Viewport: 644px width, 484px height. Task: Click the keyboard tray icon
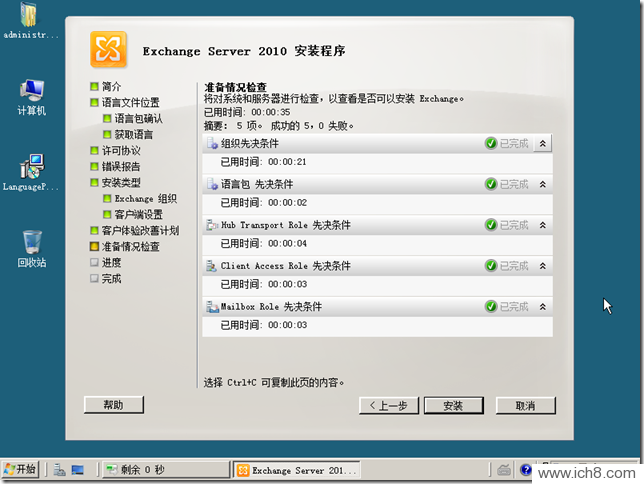[504, 470]
